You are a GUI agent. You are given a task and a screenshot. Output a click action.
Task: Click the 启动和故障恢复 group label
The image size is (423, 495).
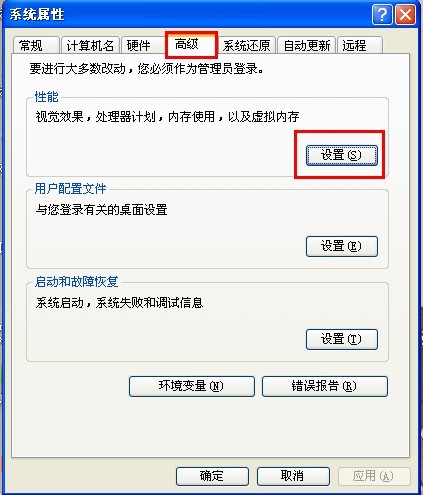point(77,282)
